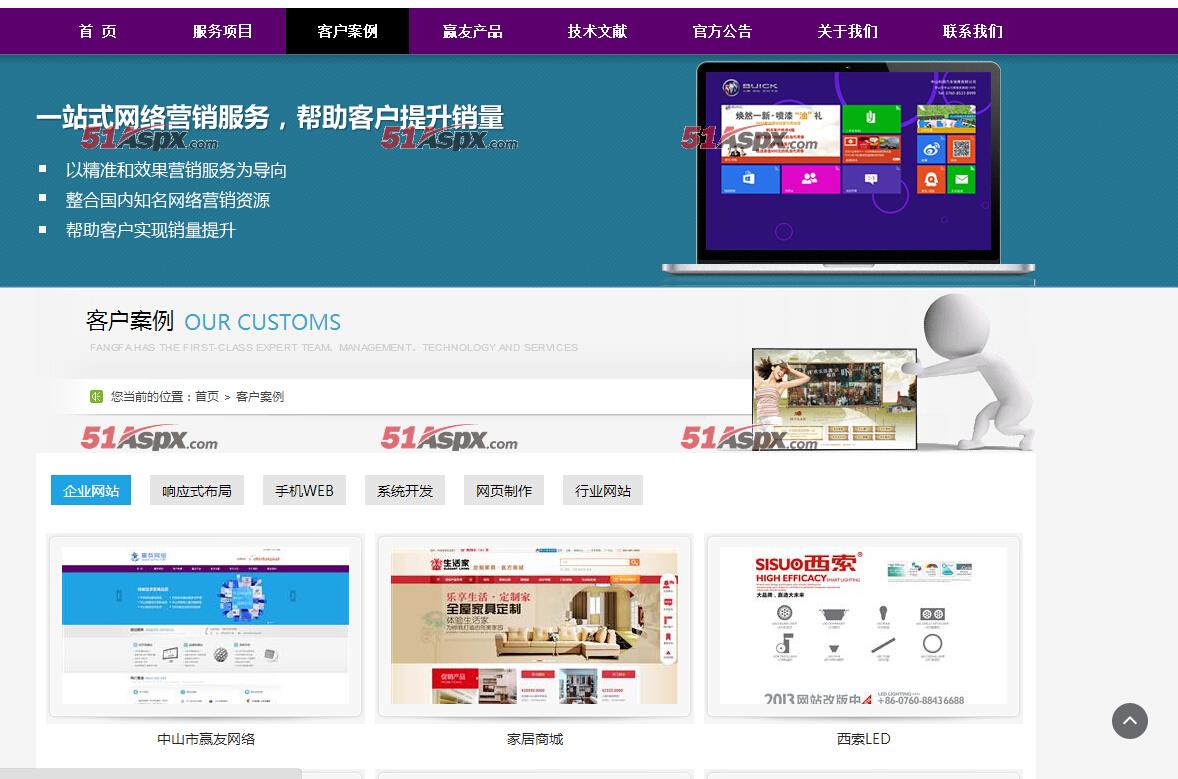Follow the 首页 breadcrumb link
Viewport: 1178px width, 779px height.
tap(207, 397)
